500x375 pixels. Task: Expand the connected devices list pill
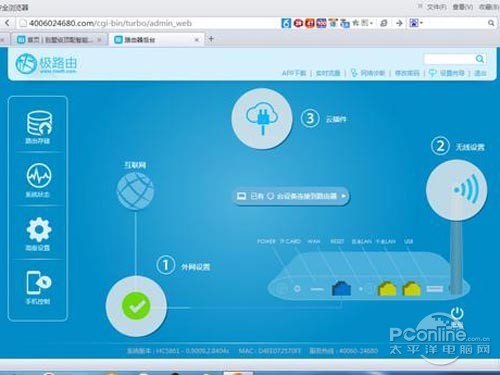291,196
